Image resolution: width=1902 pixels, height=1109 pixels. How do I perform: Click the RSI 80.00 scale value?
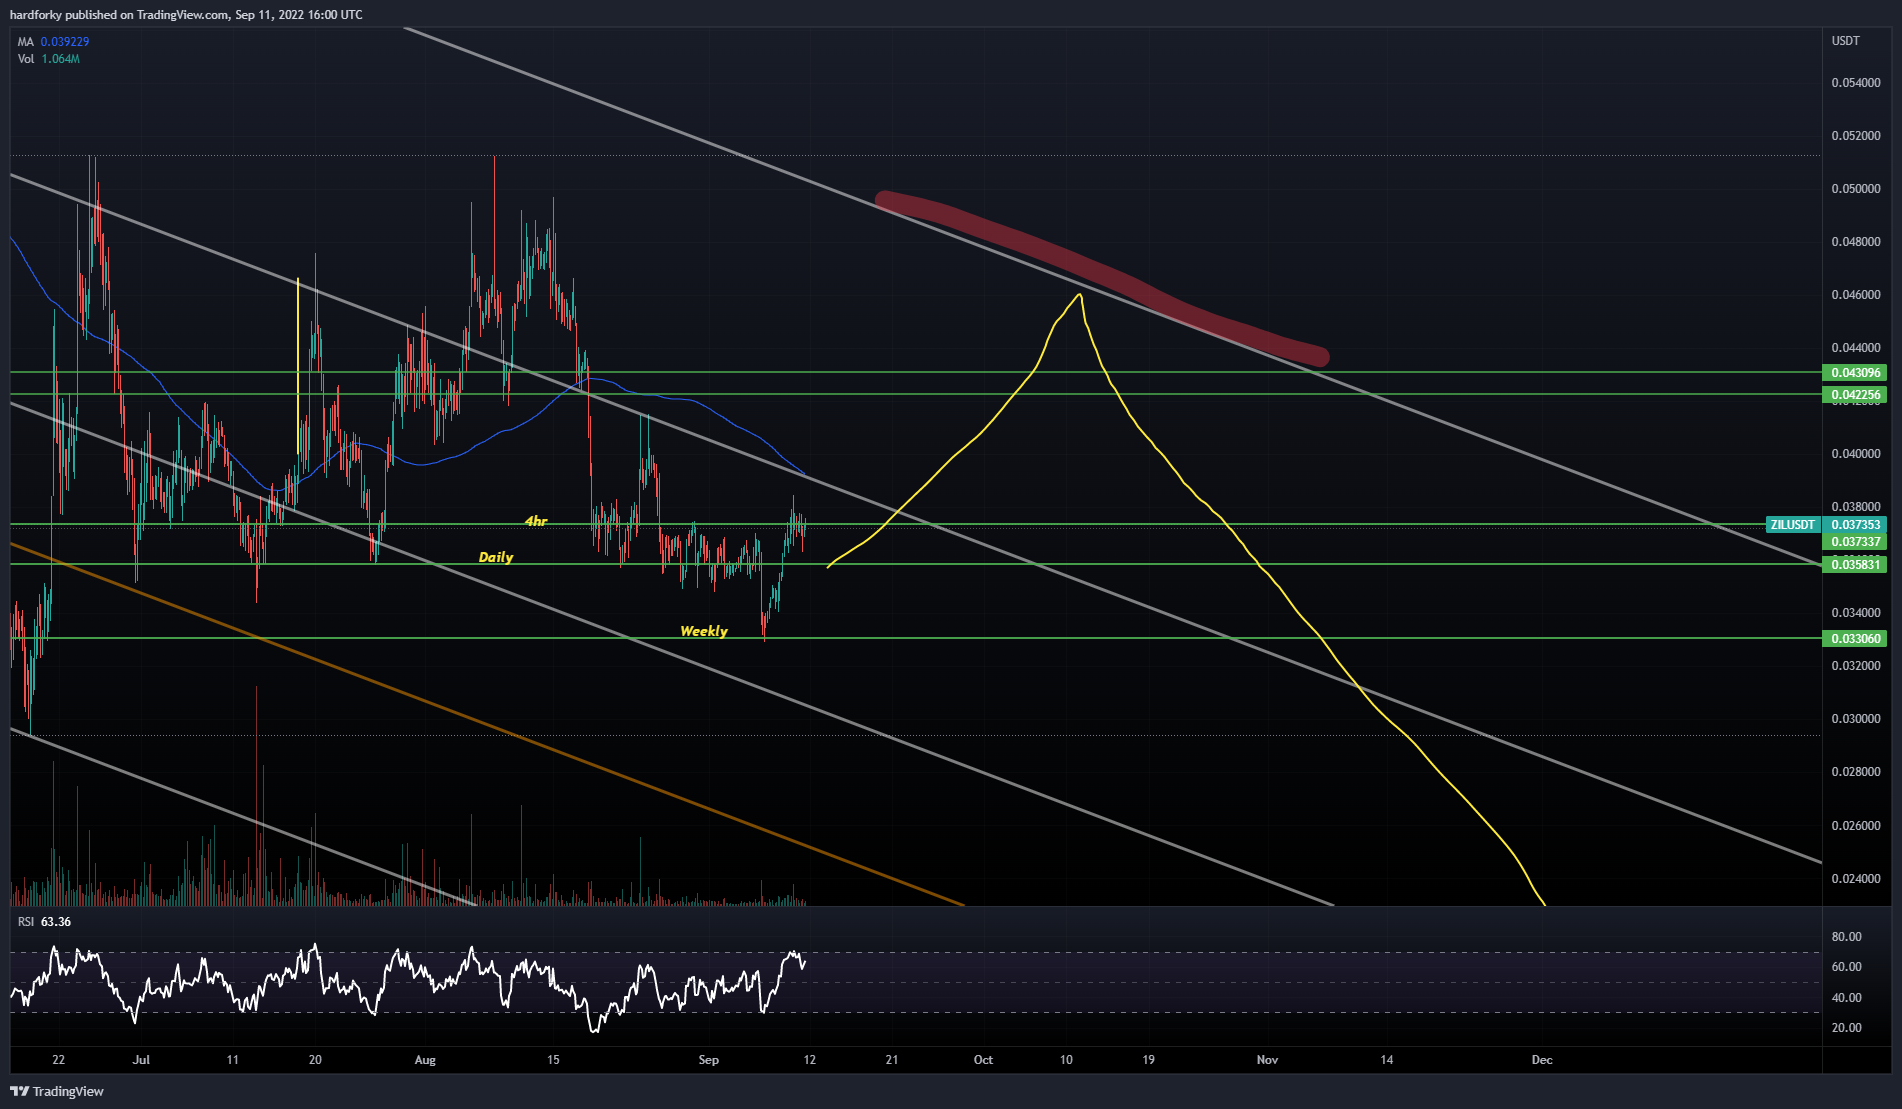(1846, 937)
